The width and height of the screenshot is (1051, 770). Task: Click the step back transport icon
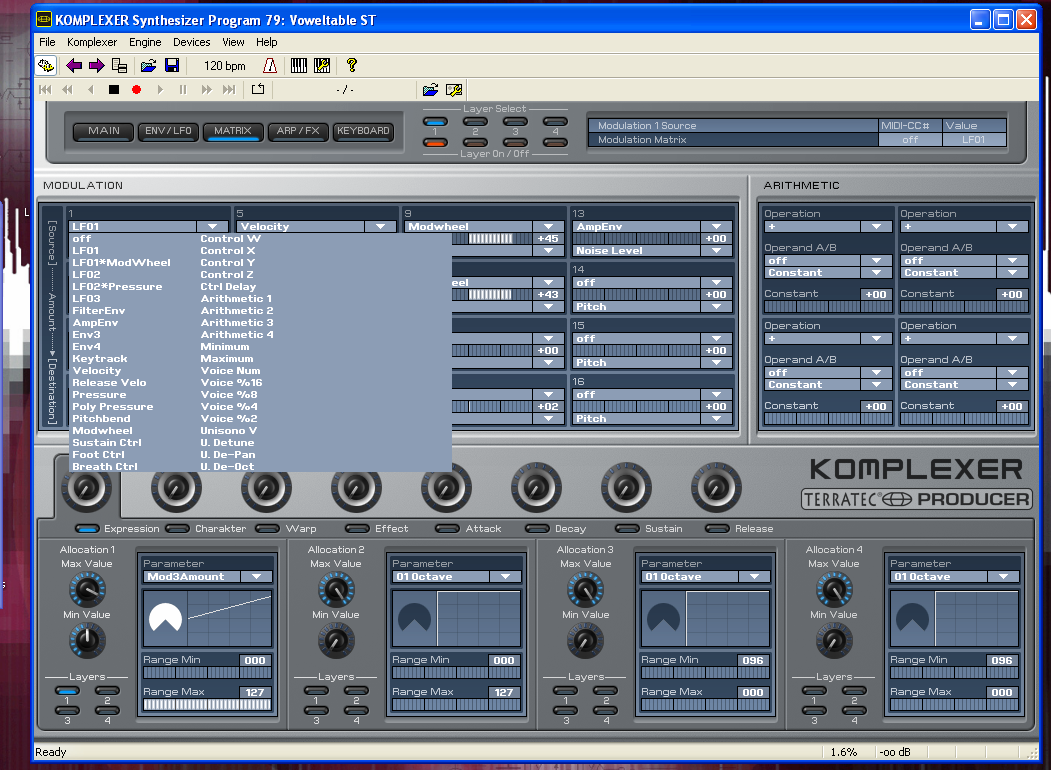(91, 90)
